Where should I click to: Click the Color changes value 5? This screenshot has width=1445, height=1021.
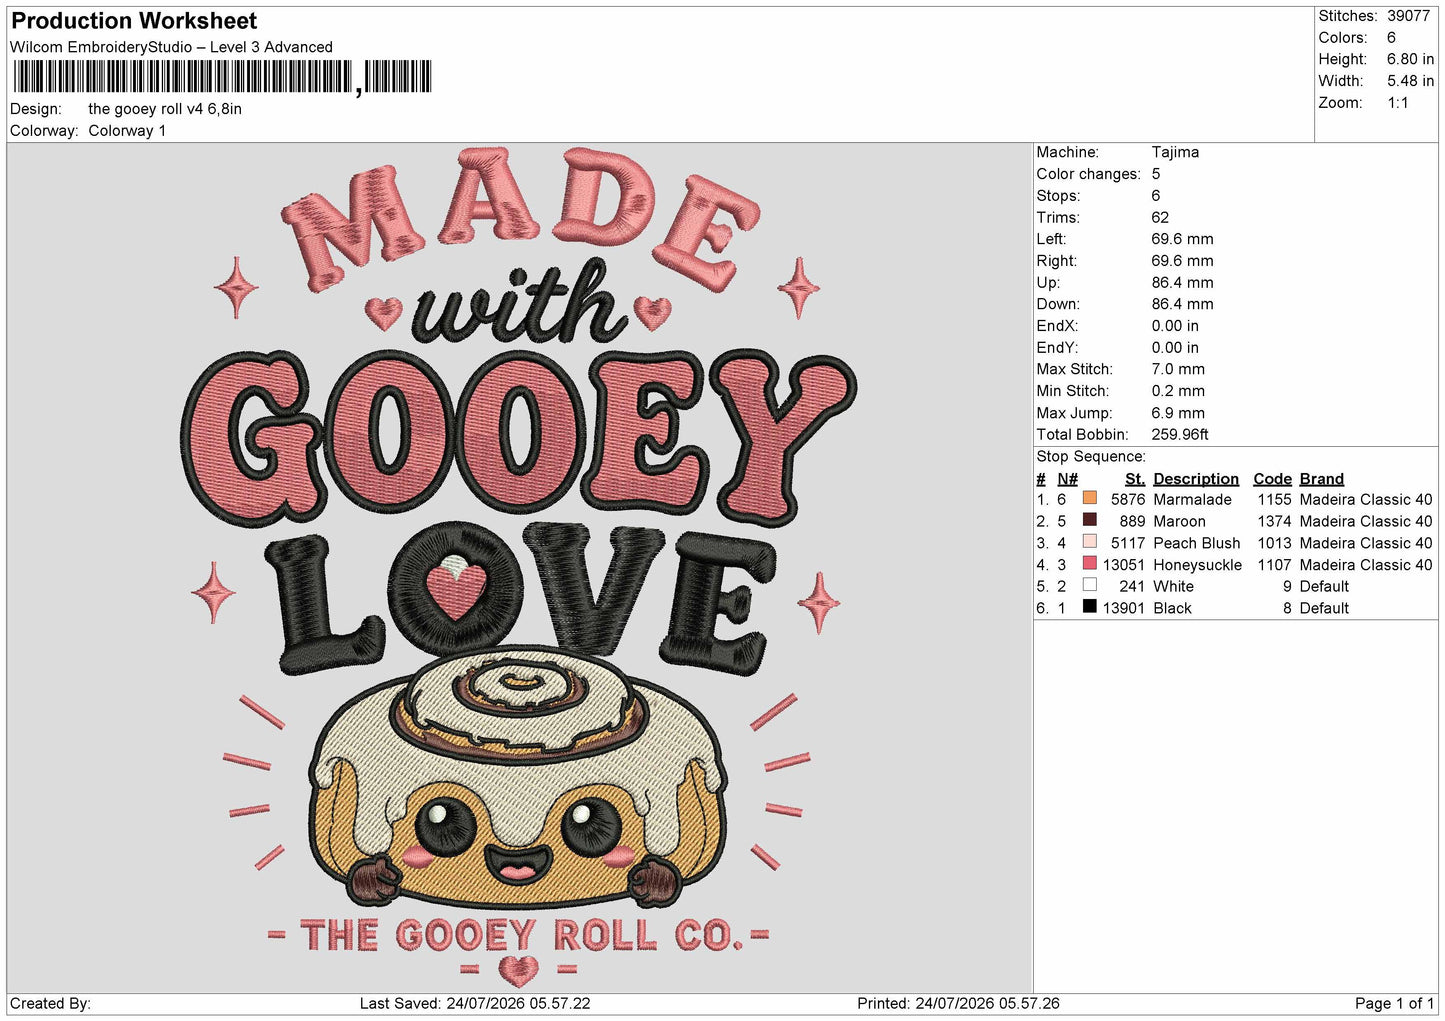point(1156,174)
